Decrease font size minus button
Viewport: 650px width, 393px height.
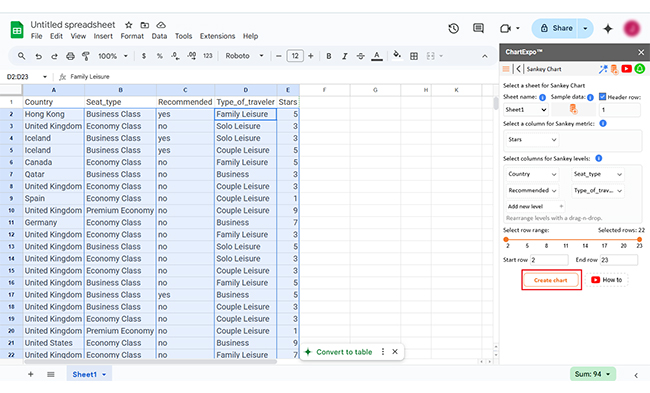click(x=279, y=56)
